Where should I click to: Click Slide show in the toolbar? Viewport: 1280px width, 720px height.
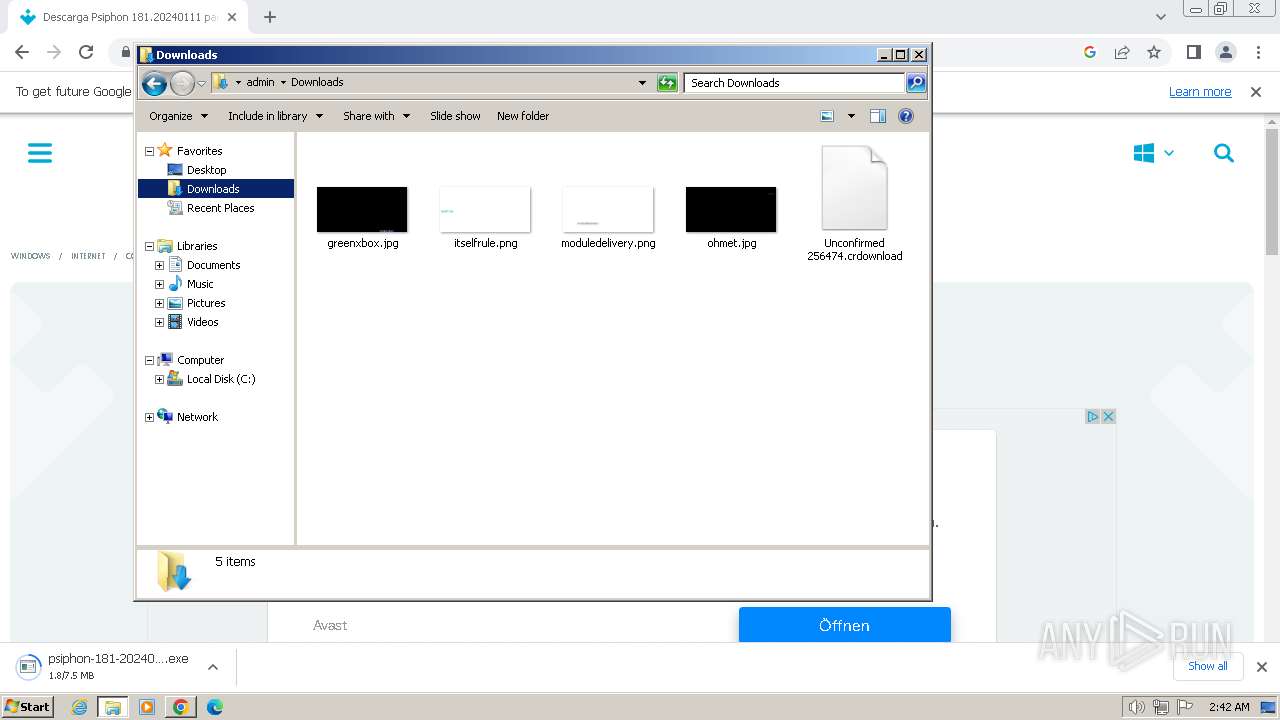[x=455, y=116]
